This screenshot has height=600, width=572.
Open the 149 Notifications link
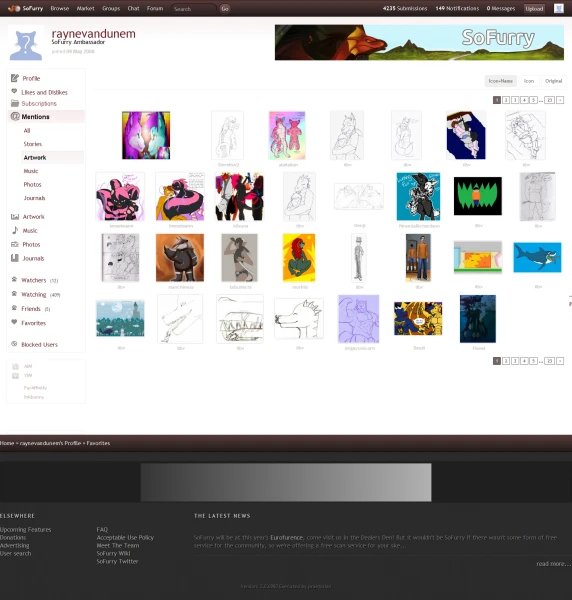pos(457,8)
